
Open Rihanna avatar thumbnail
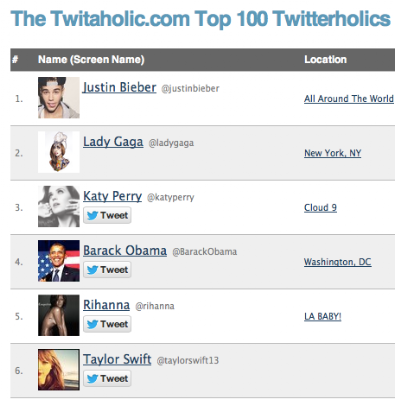(x=59, y=315)
